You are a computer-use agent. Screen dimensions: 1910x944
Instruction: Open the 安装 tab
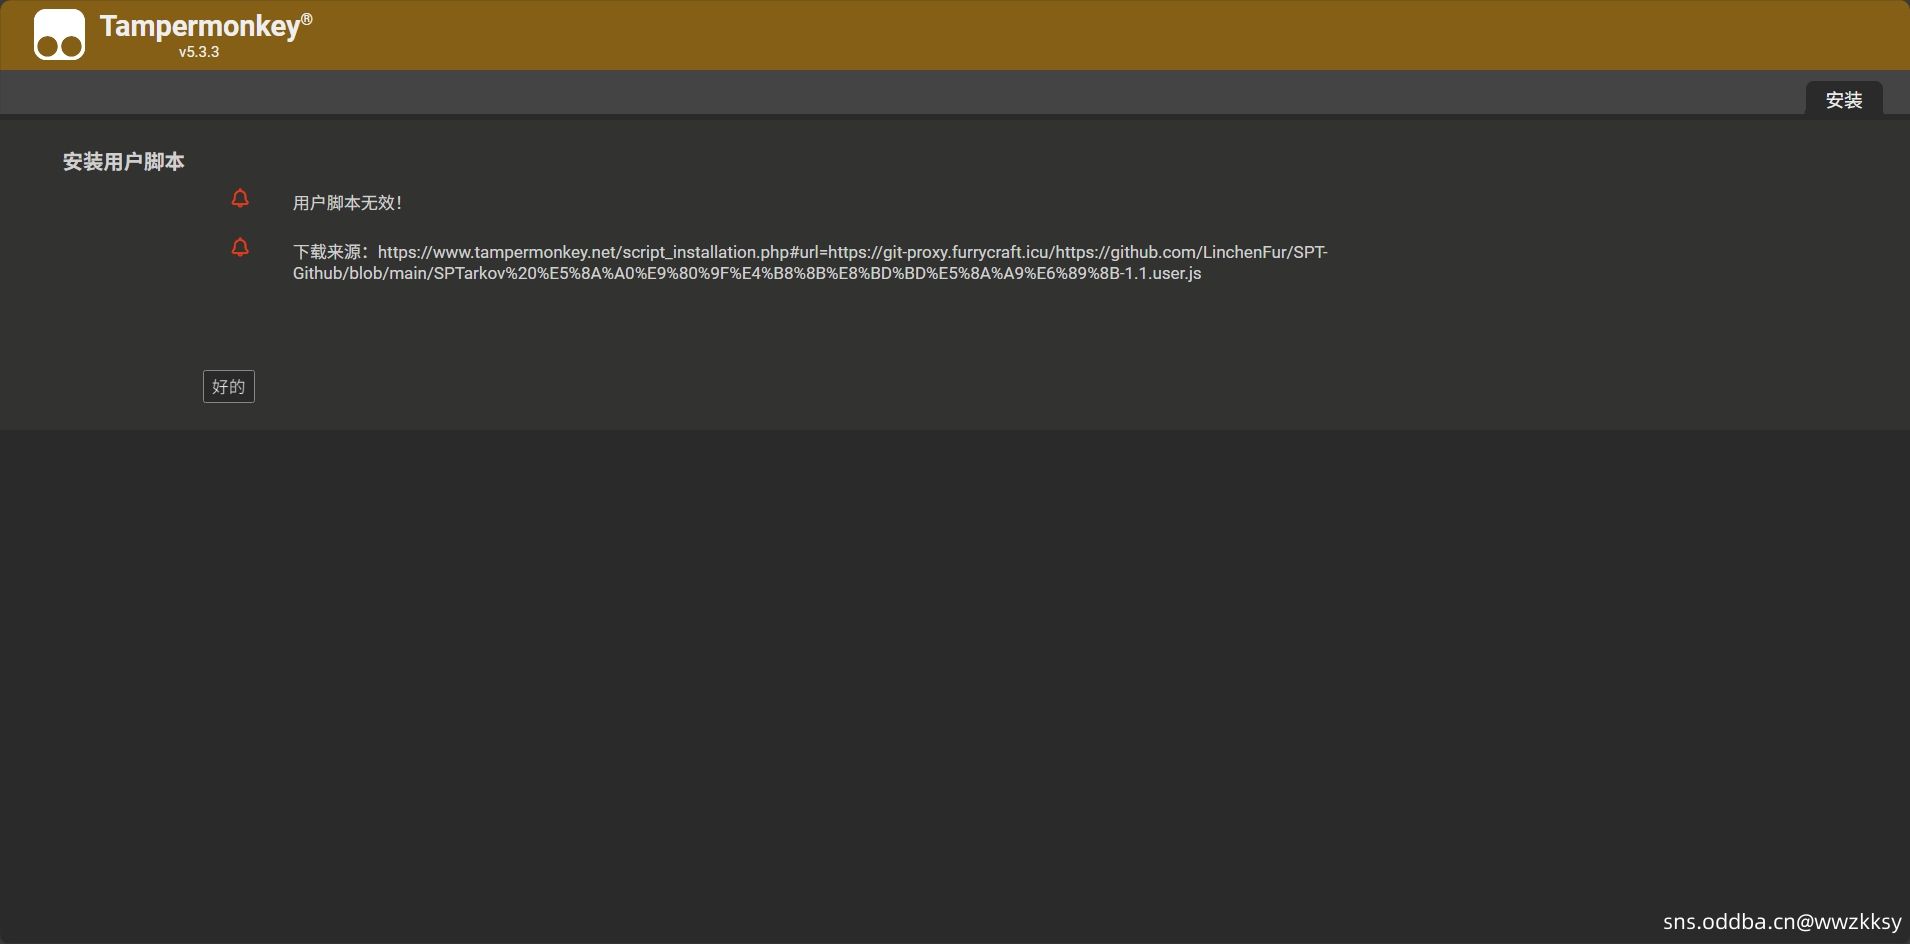coord(1843,99)
